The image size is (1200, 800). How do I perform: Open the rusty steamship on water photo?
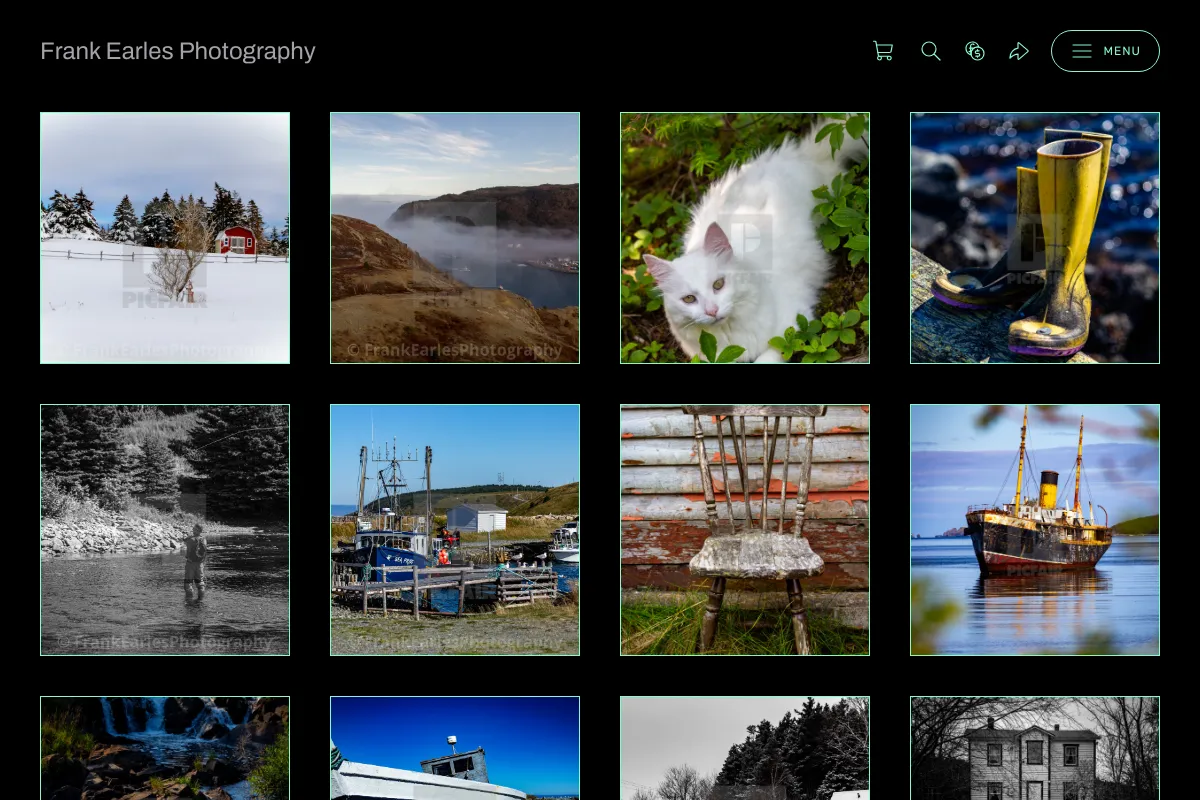pos(1035,530)
